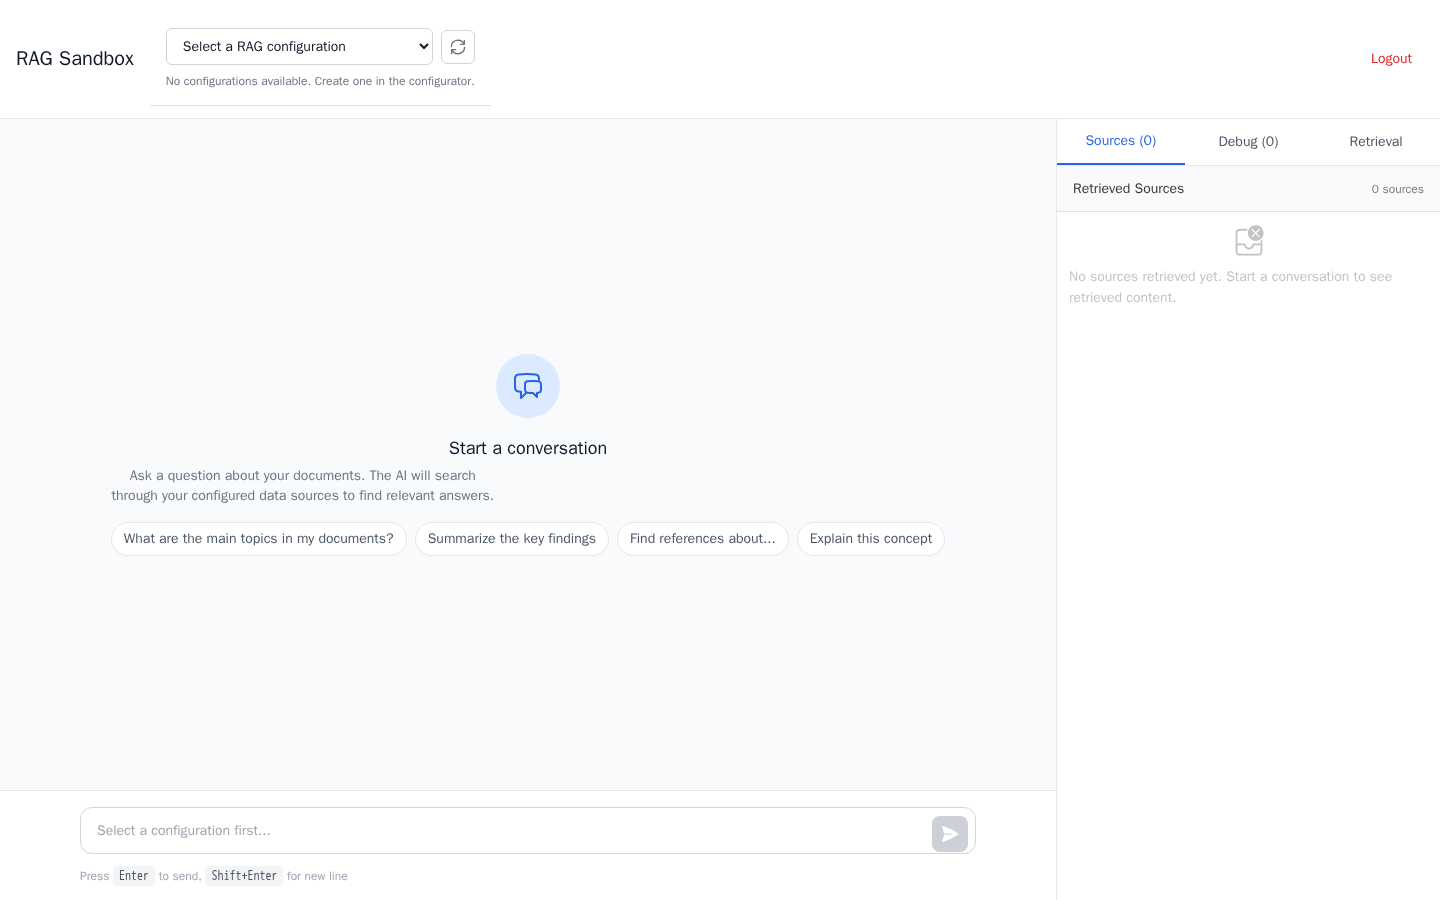1440x900 pixels.
Task: Click the RAG Sandbox title
Action: click(75, 59)
